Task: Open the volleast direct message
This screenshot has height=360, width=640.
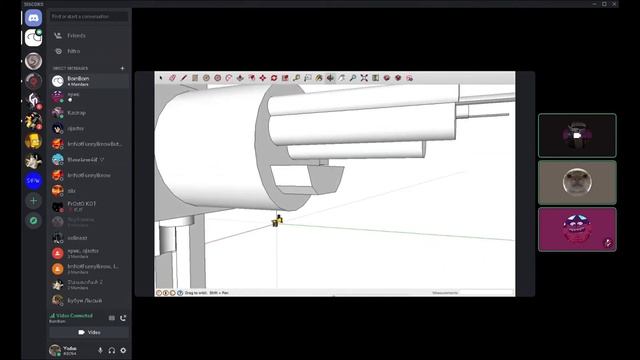Action: click(89, 238)
